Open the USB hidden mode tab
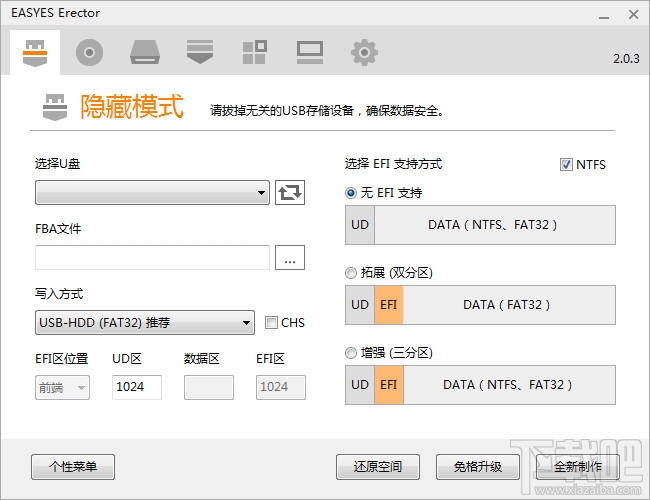This screenshot has height=500, width=650. [x=36, y=52]
